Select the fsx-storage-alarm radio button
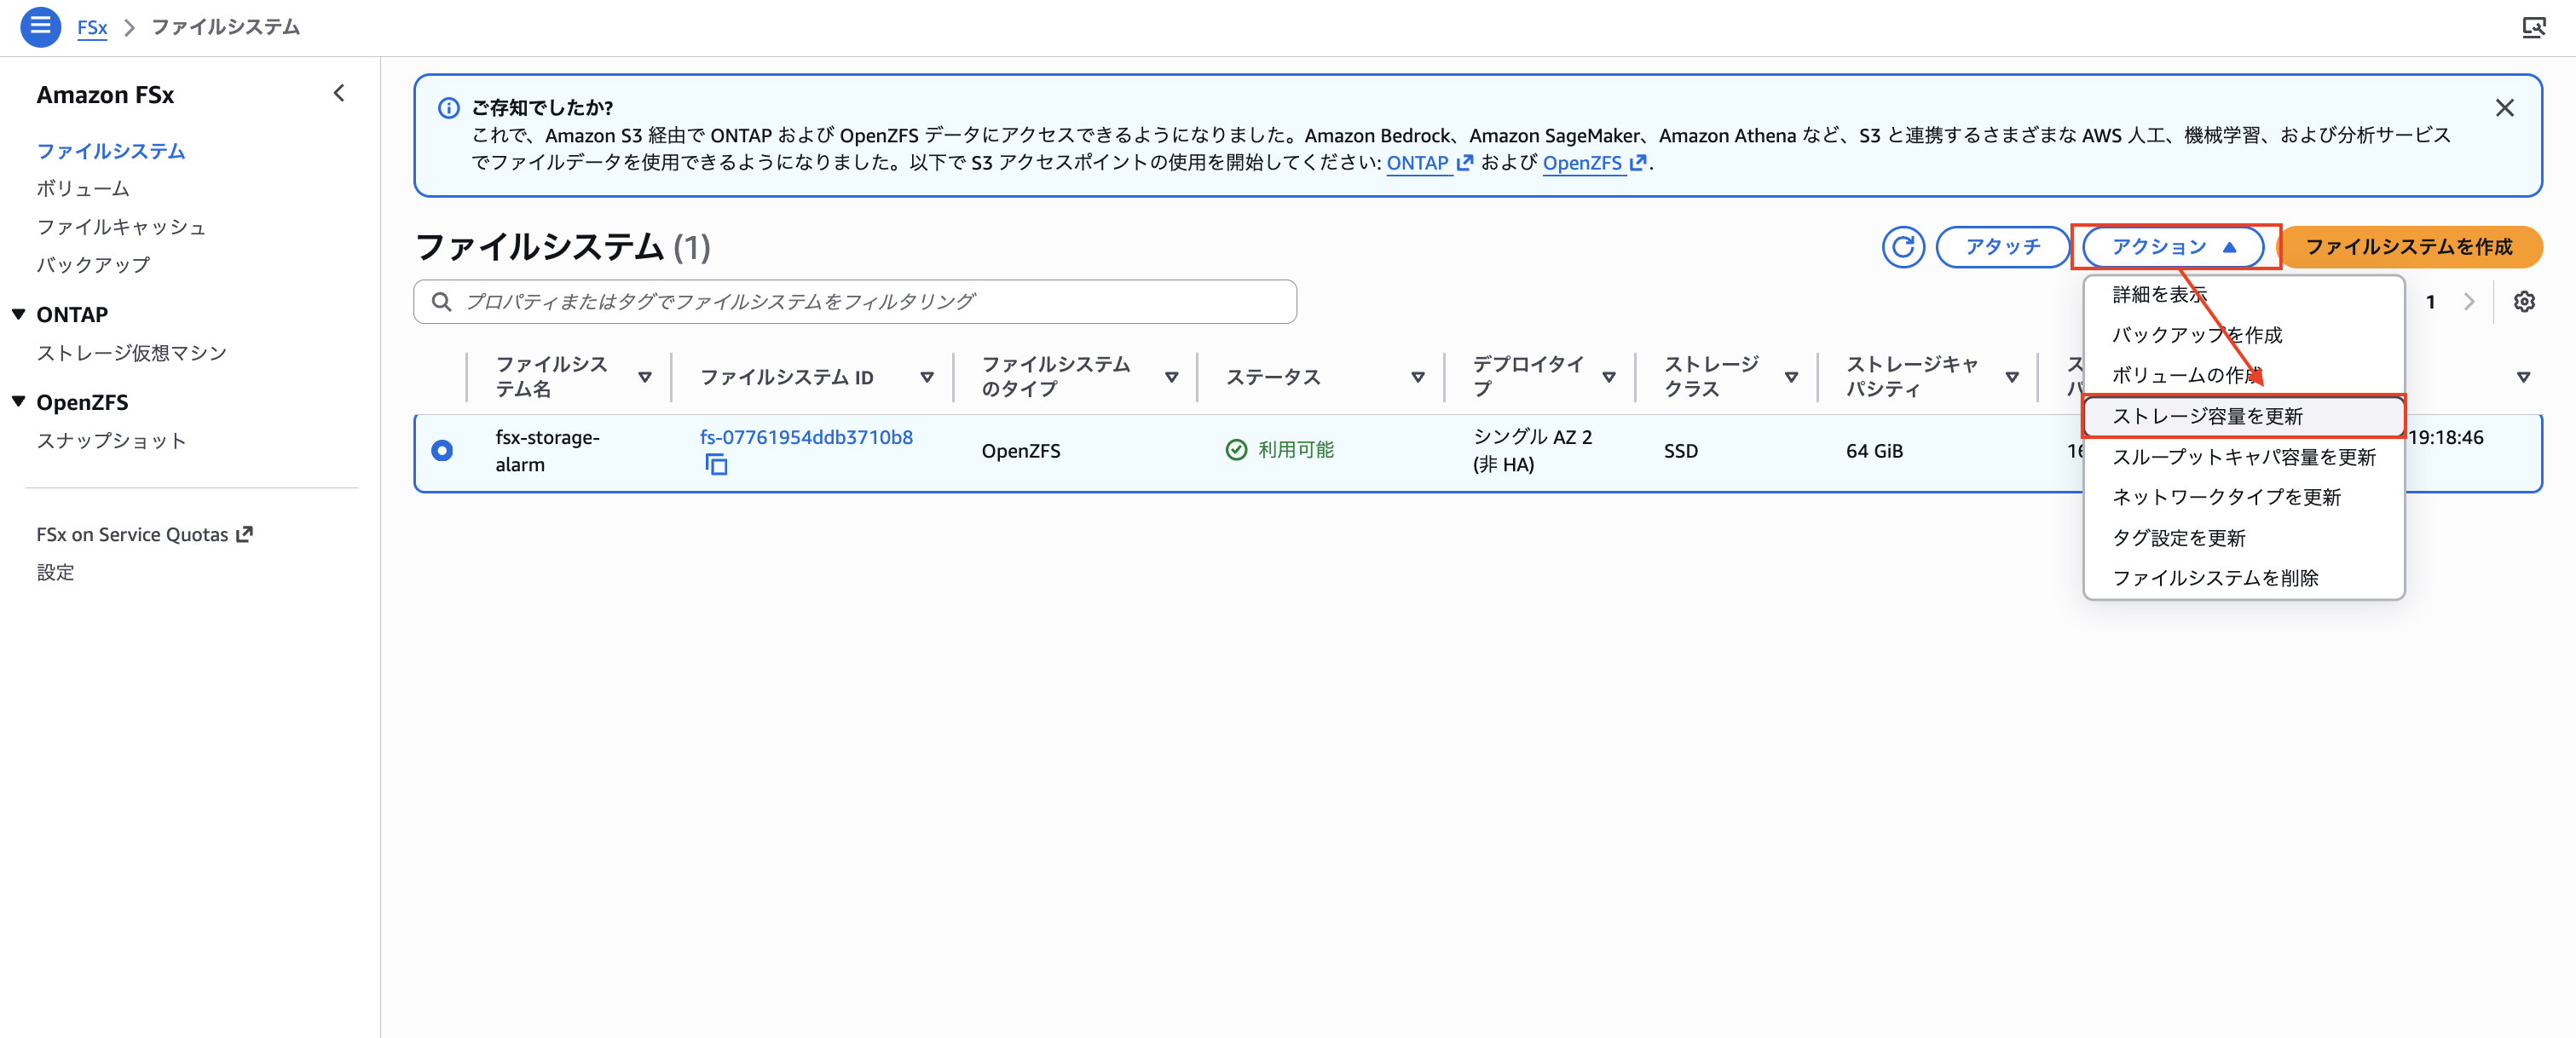The image size is (2576, 1038). (x=442, y=450)
